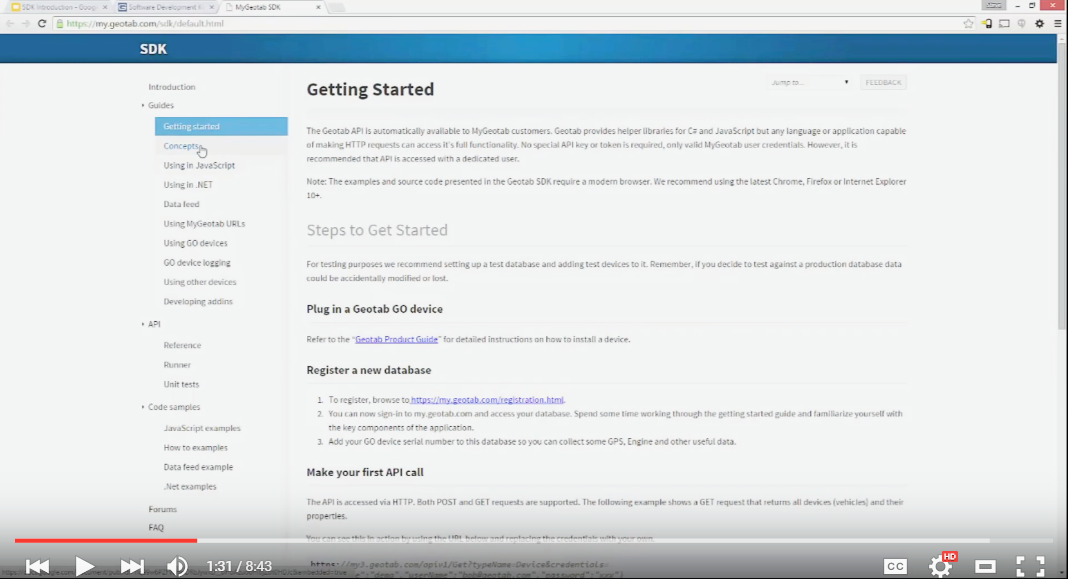Screen dimensions: 1068x579
Task: Bookmark this page with the star icon
Action: pyautogui.click(x=968, y=23)
